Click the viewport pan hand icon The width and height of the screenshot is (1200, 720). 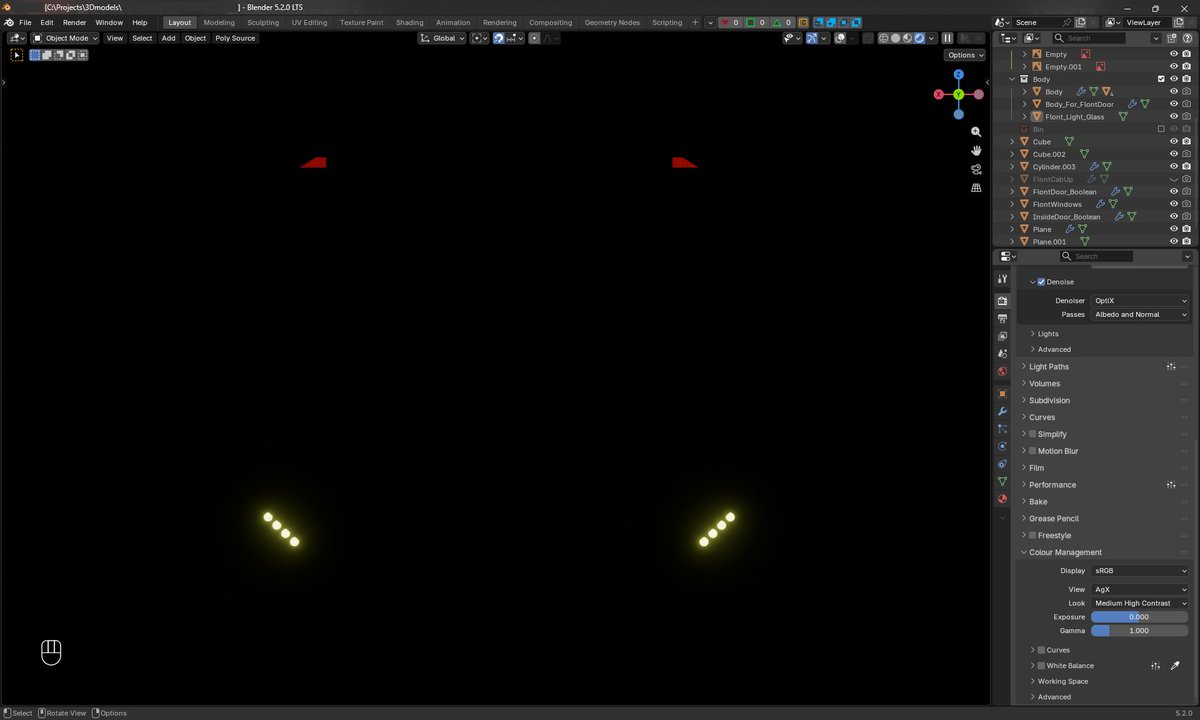pyautogui.click(x=976, y=150)
